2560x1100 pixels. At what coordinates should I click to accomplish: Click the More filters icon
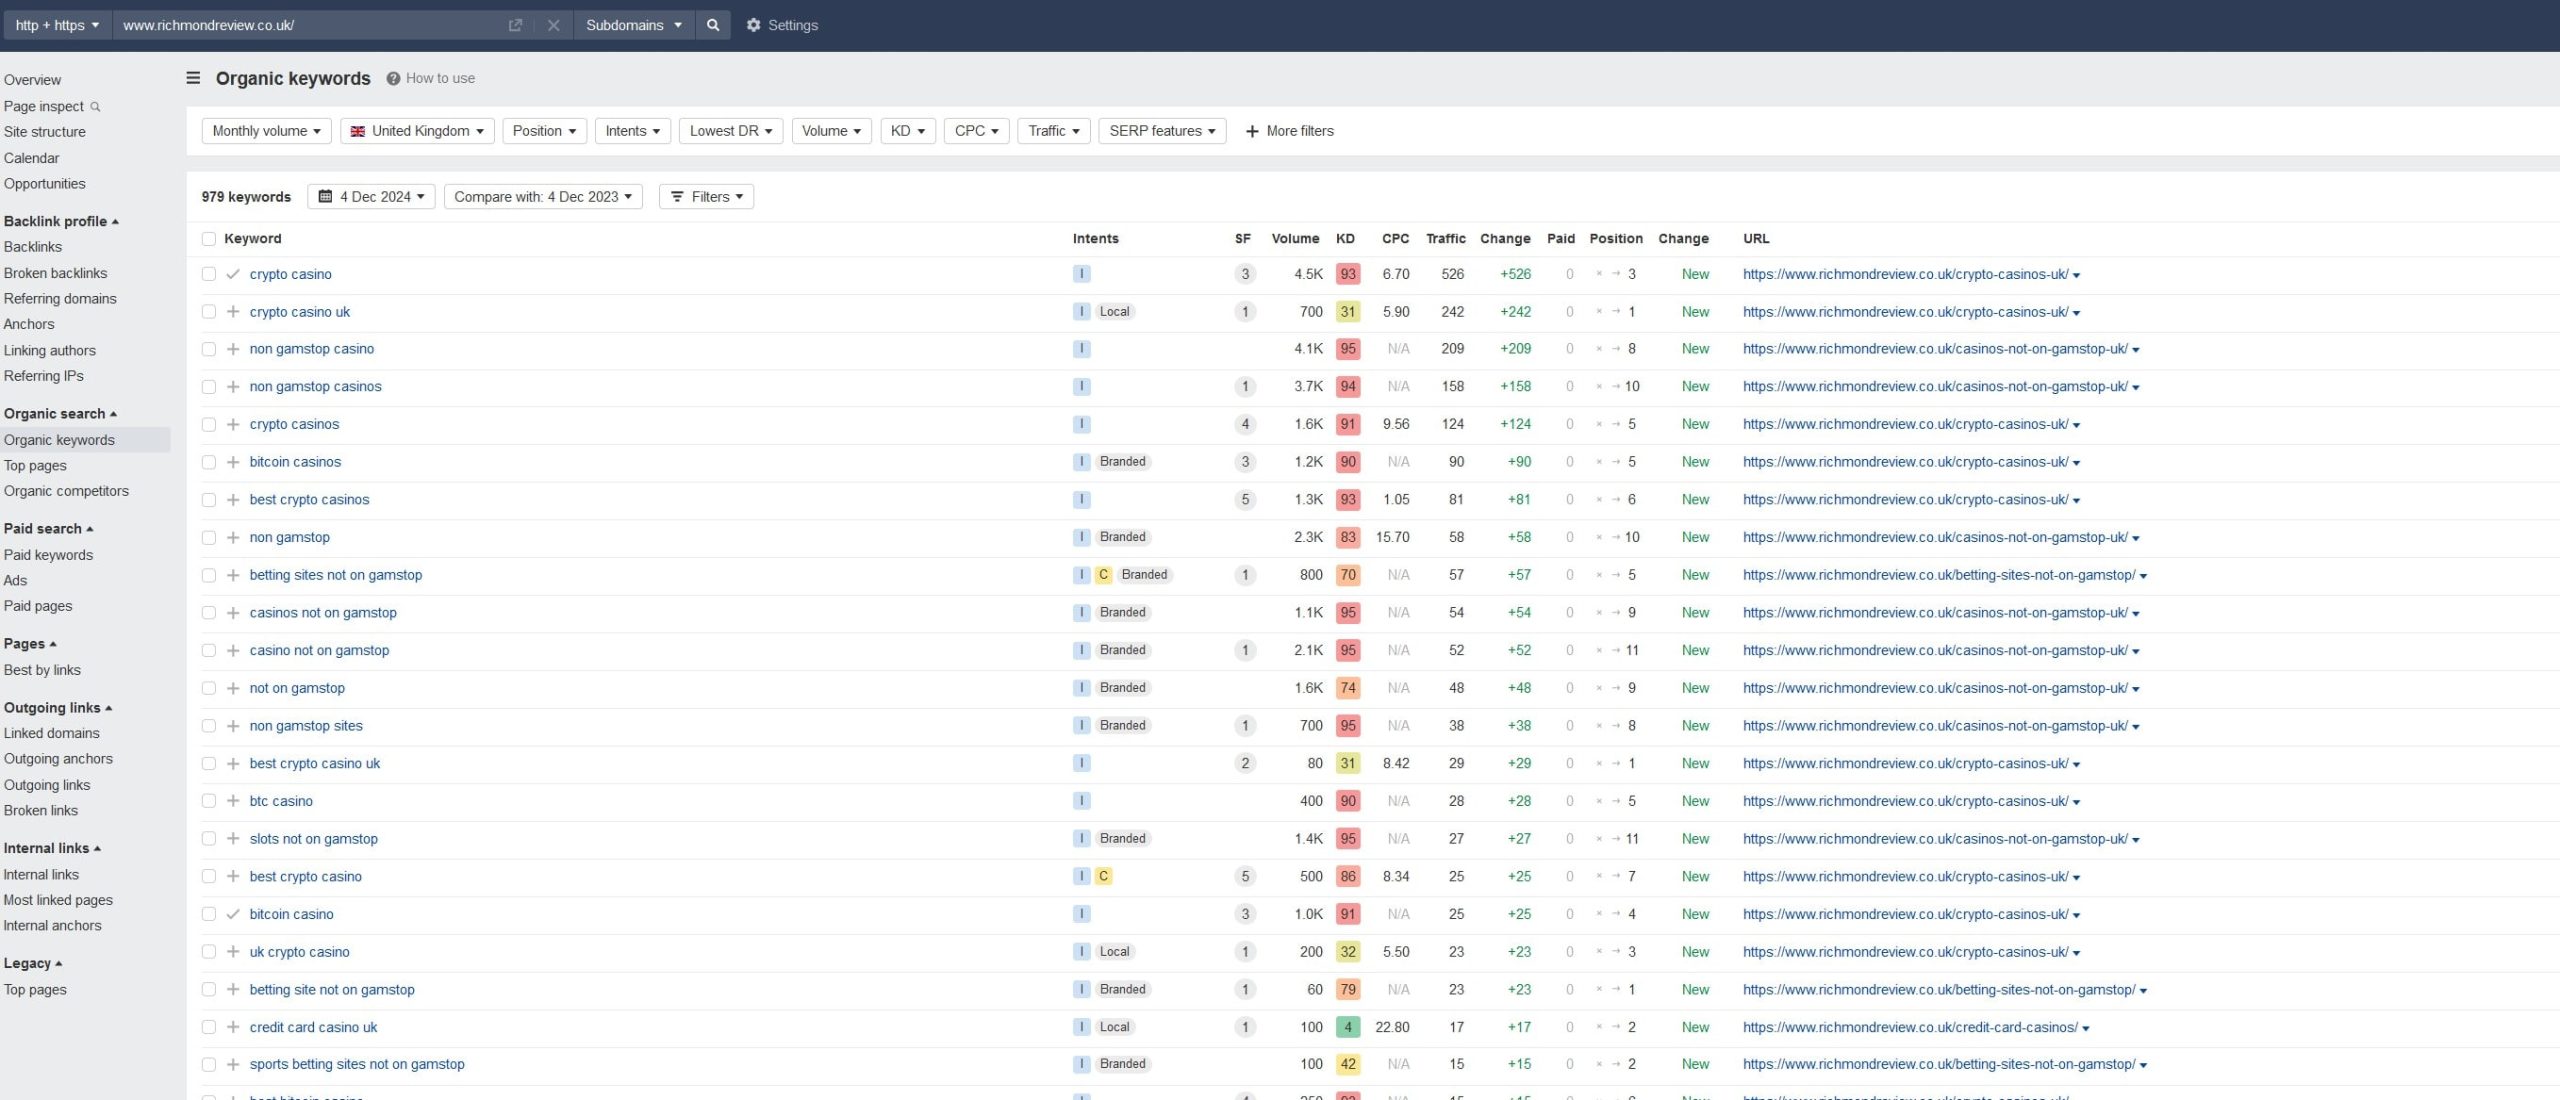pos(1249,132)
